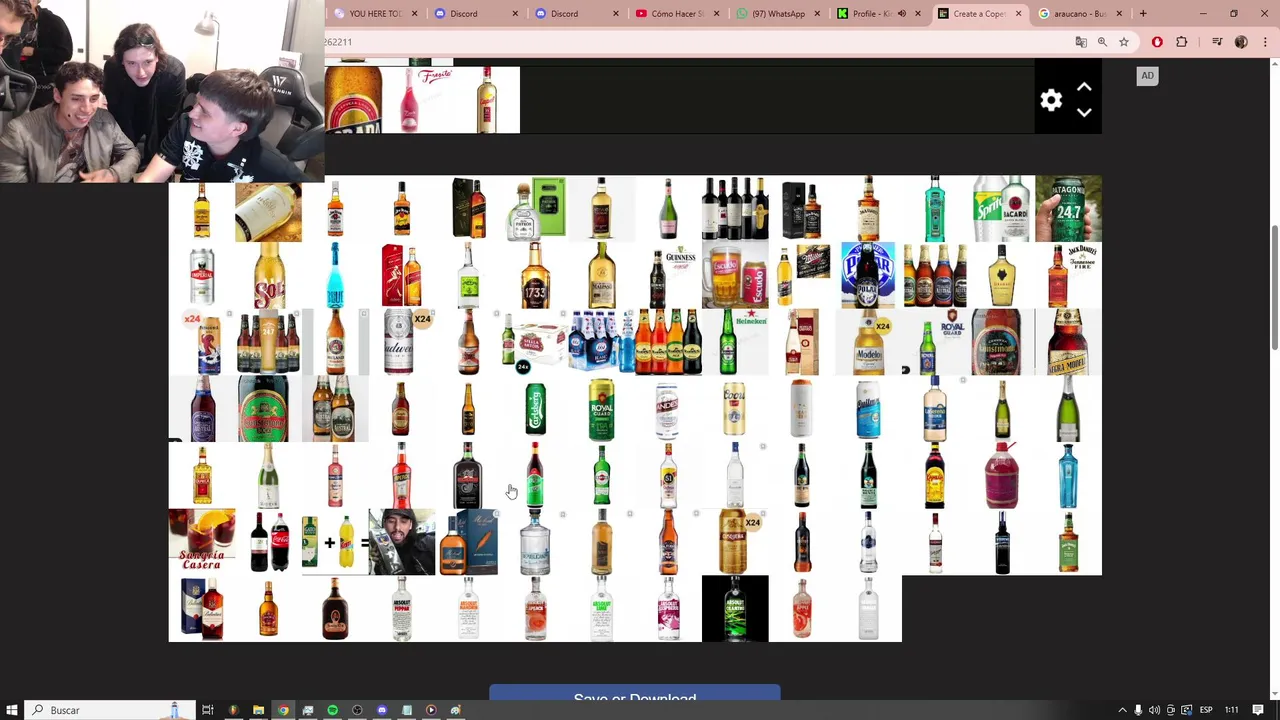
Task: Open the notifications center icon
Action: [x=1258, y=710]
